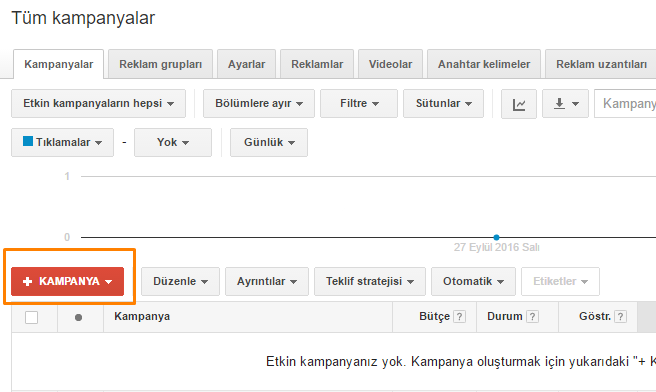Click the Durum help question mark
Viewport: 656px width, 392px height.
coord(532,317)
